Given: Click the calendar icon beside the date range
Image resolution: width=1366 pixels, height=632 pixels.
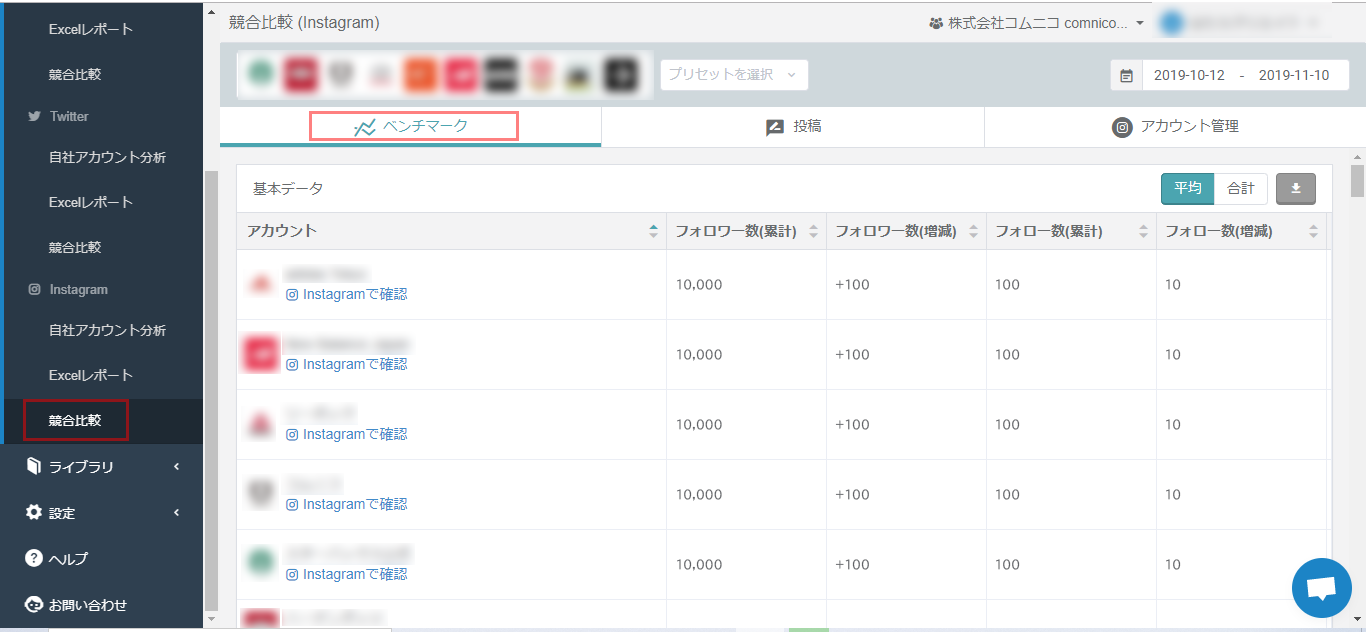Looking at the screenshot, I should point(1126,75).
